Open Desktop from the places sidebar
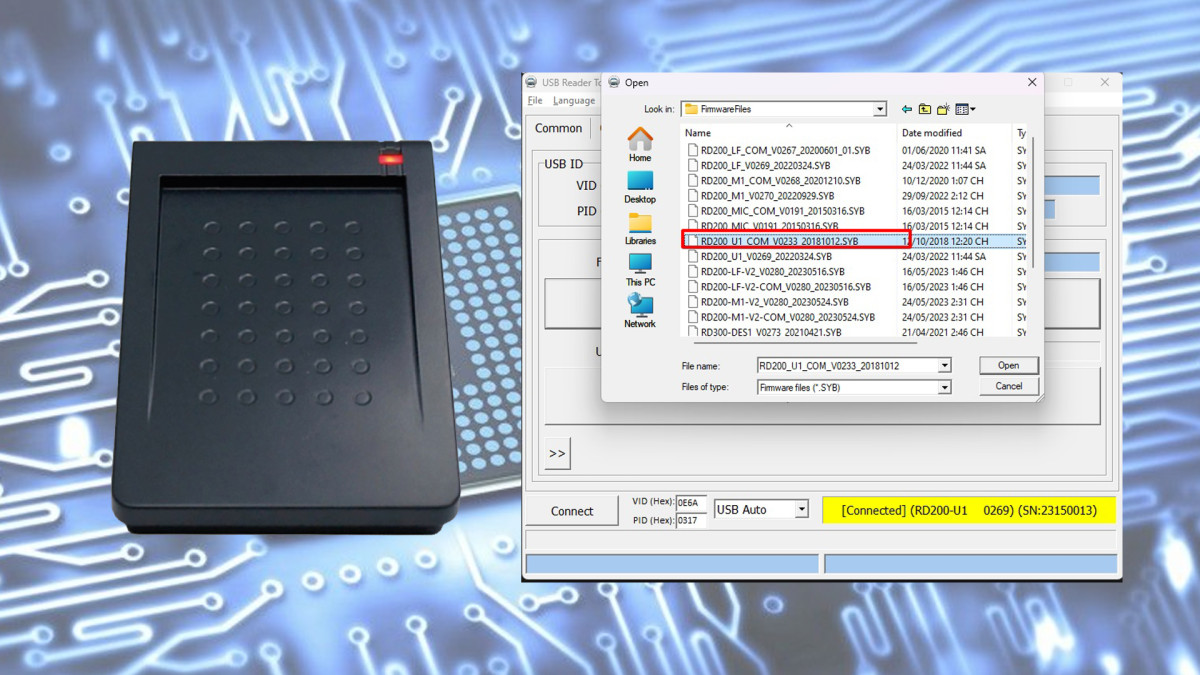Screen dimensions: 1200x675 tap(640, 185)
